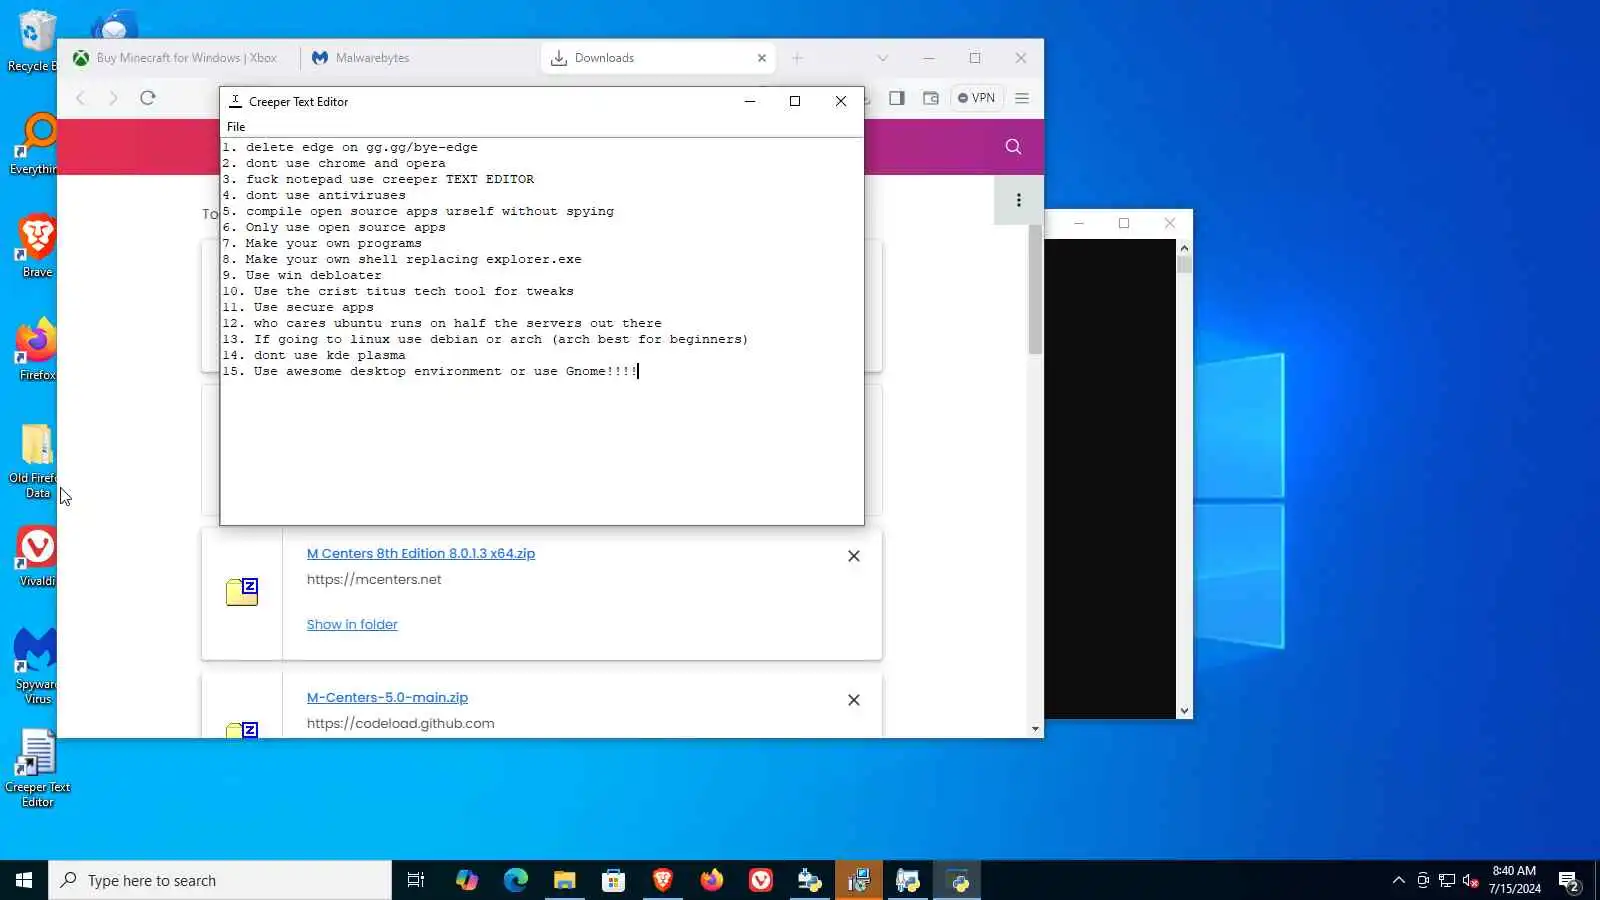
Task: Click the Creeper Text Editor title bar icon
Action: coord(236,101)
